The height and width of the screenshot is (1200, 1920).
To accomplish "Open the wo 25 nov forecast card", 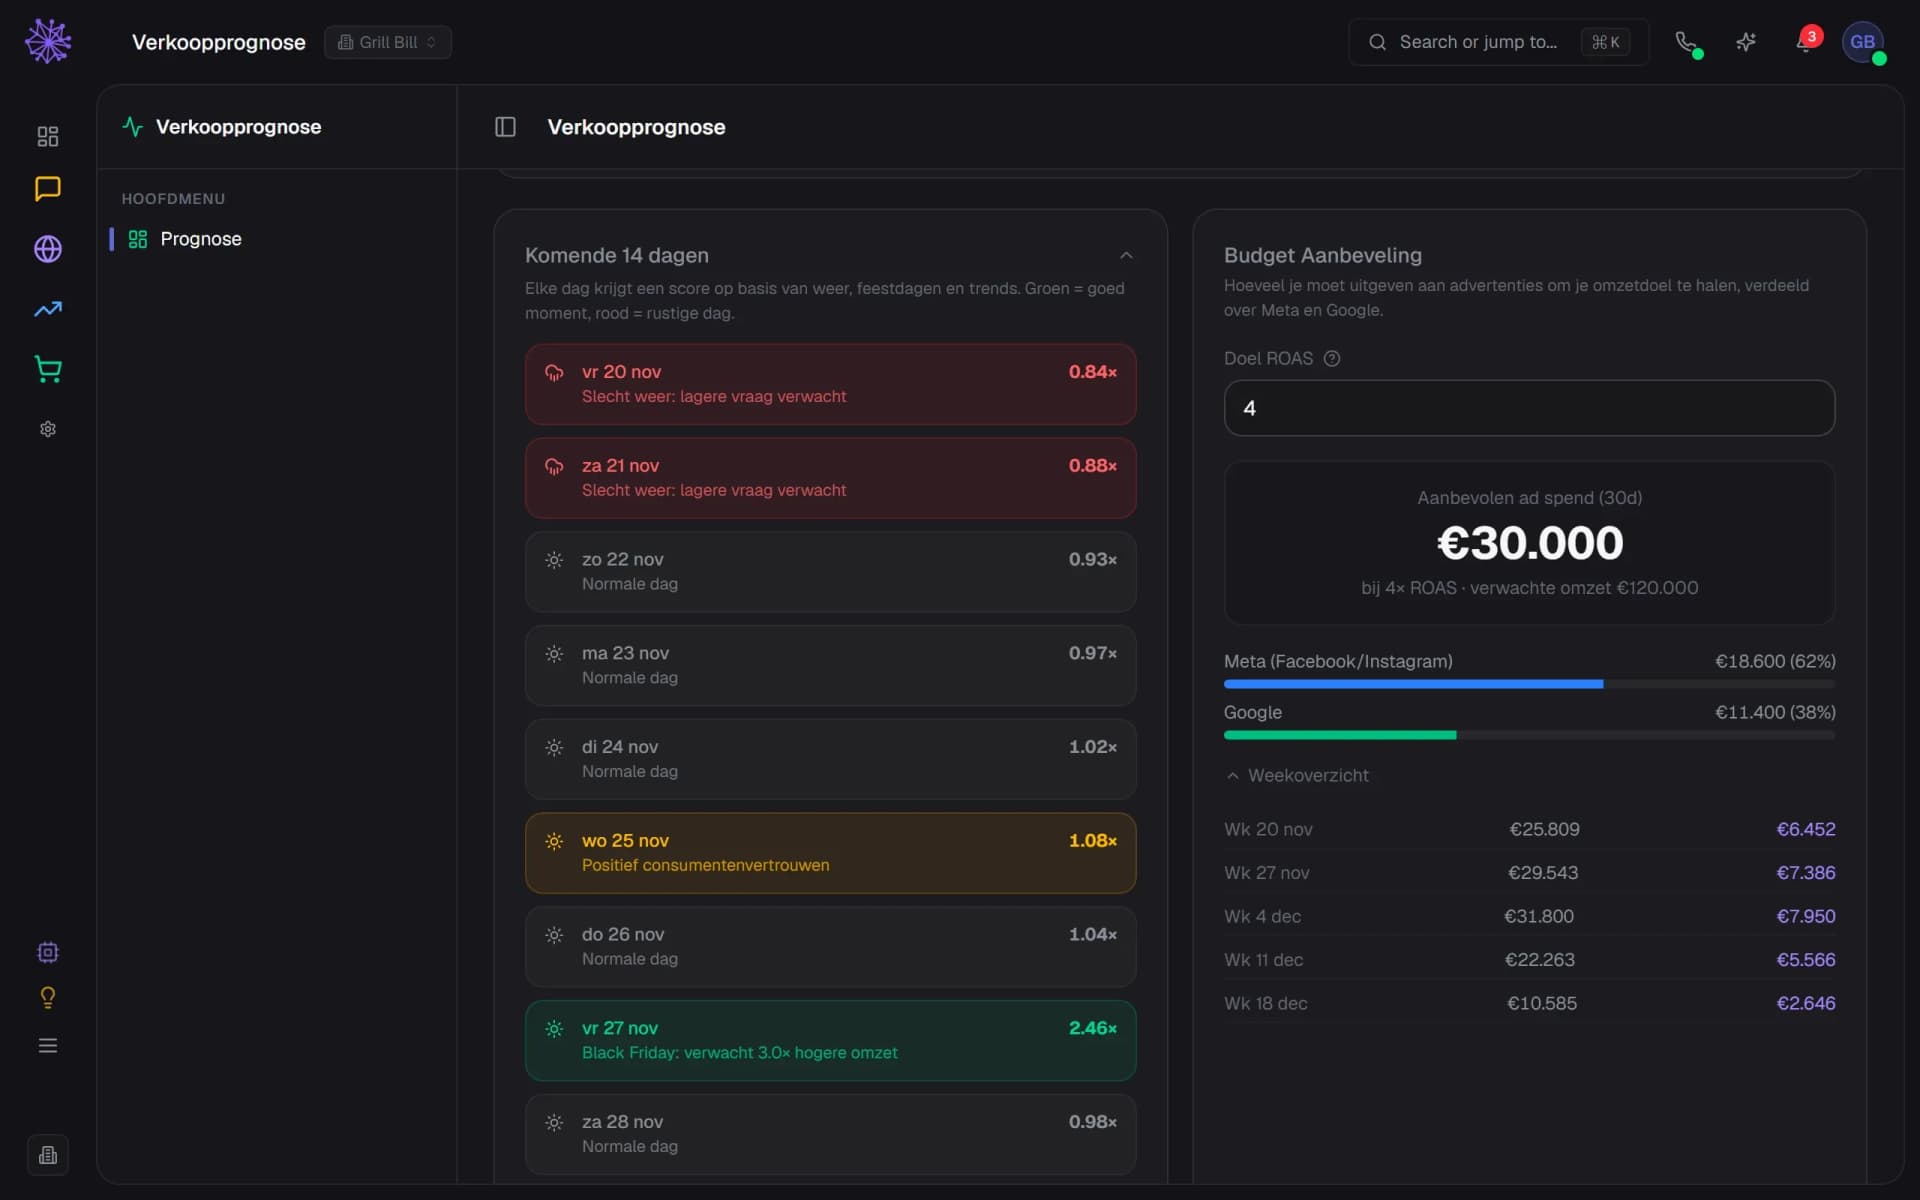I will click(x=830, y=853).
